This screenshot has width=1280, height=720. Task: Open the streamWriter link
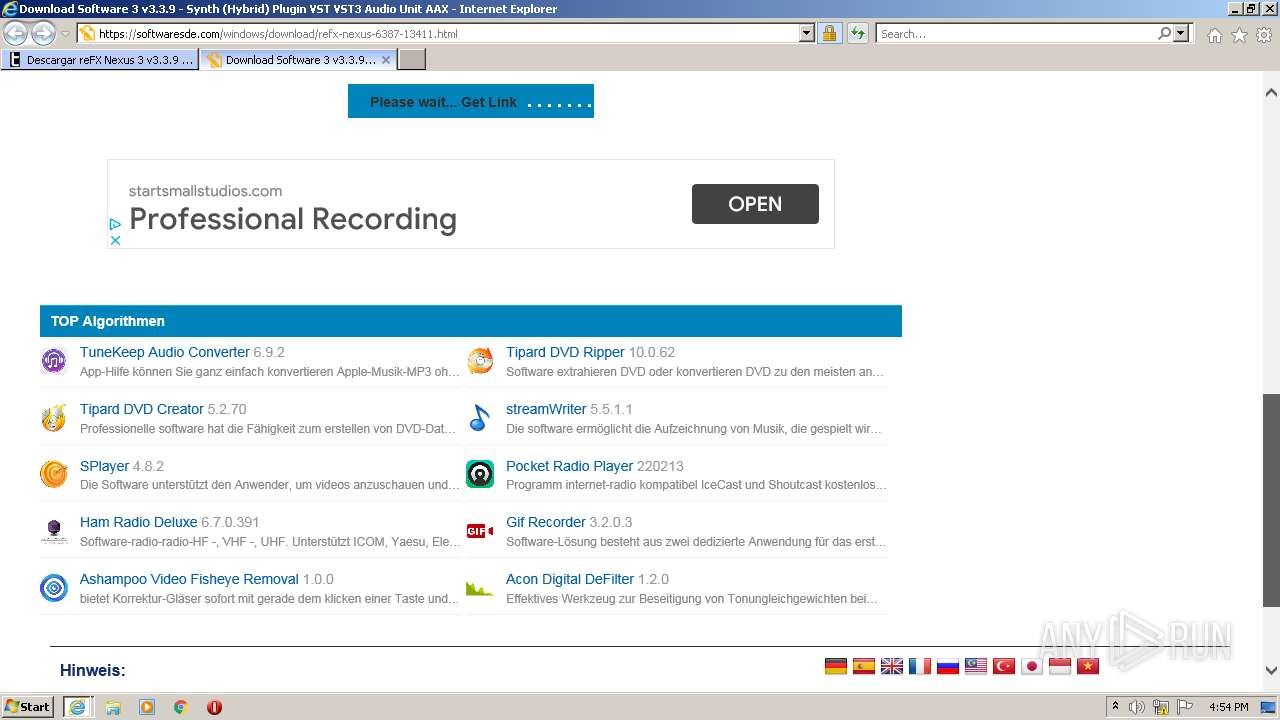point(546,409)
